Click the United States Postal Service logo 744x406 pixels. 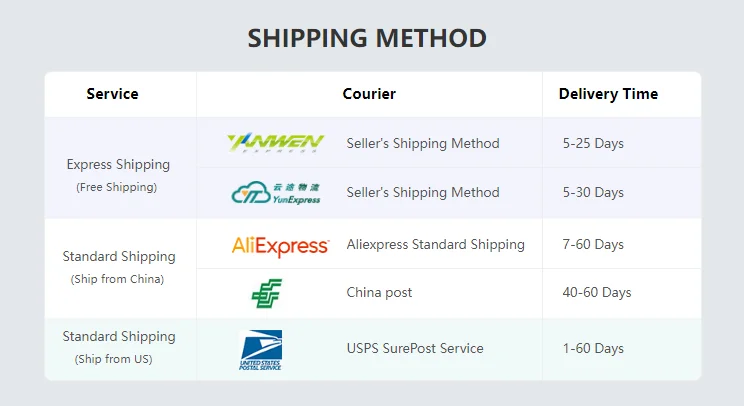point(261,350)
